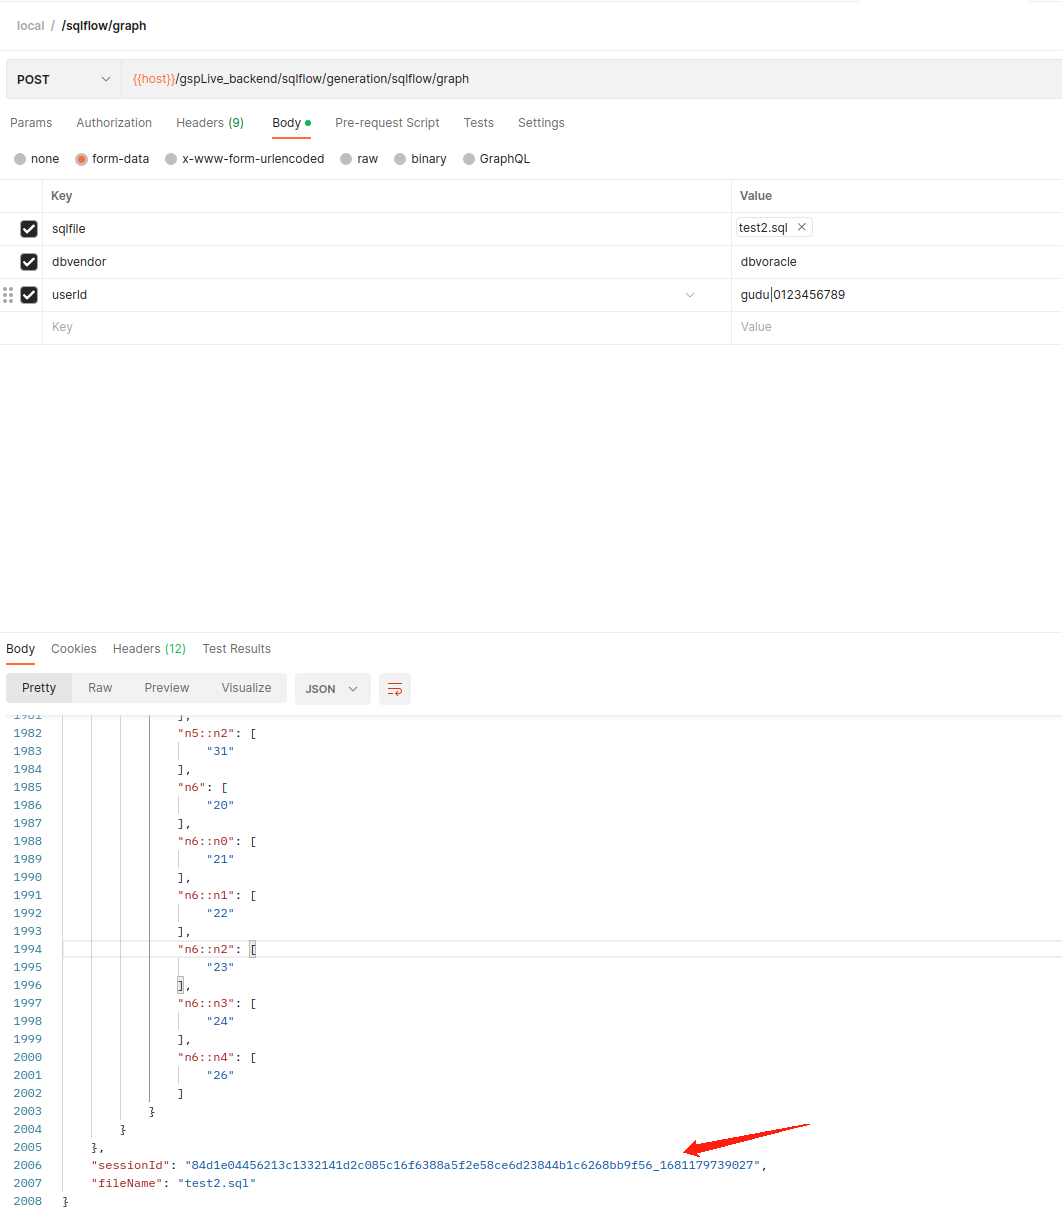Open the Test Results panel

click(x=236, y=648)
